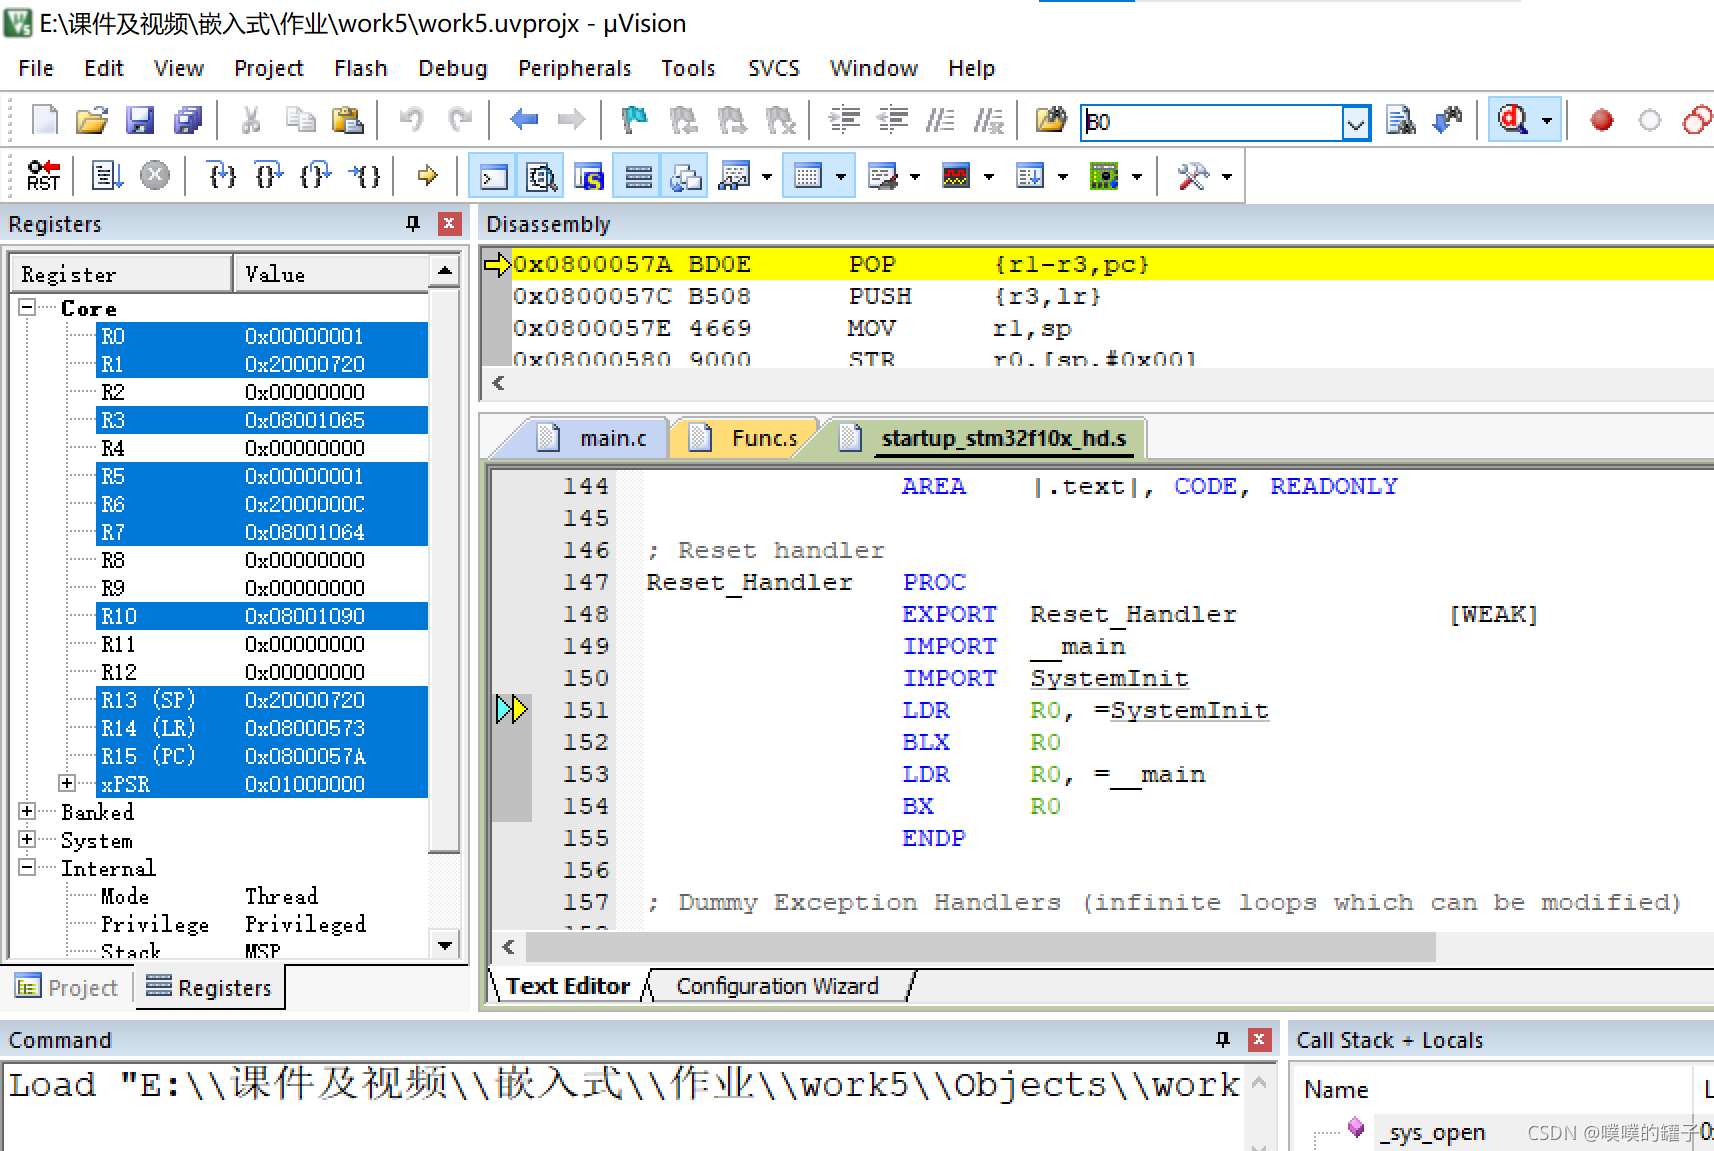Click the Run icon in debug toolbar
Viewport: 1714px width, 1151px height.
107,176
